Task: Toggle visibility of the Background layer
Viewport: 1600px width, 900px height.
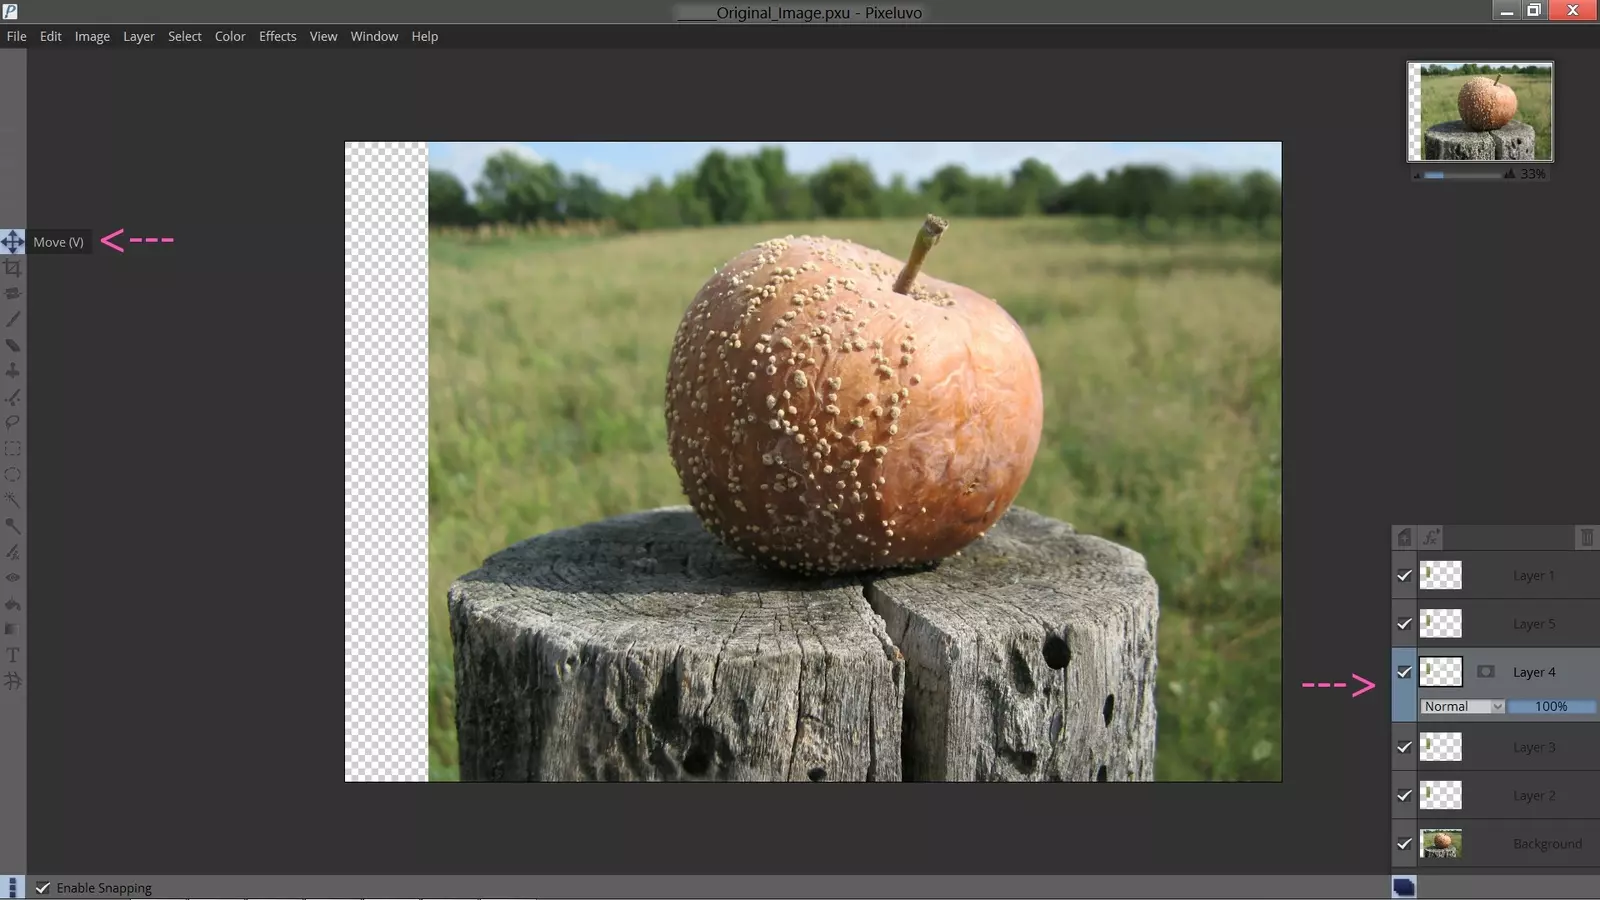Action: [x=1404, y=844]
